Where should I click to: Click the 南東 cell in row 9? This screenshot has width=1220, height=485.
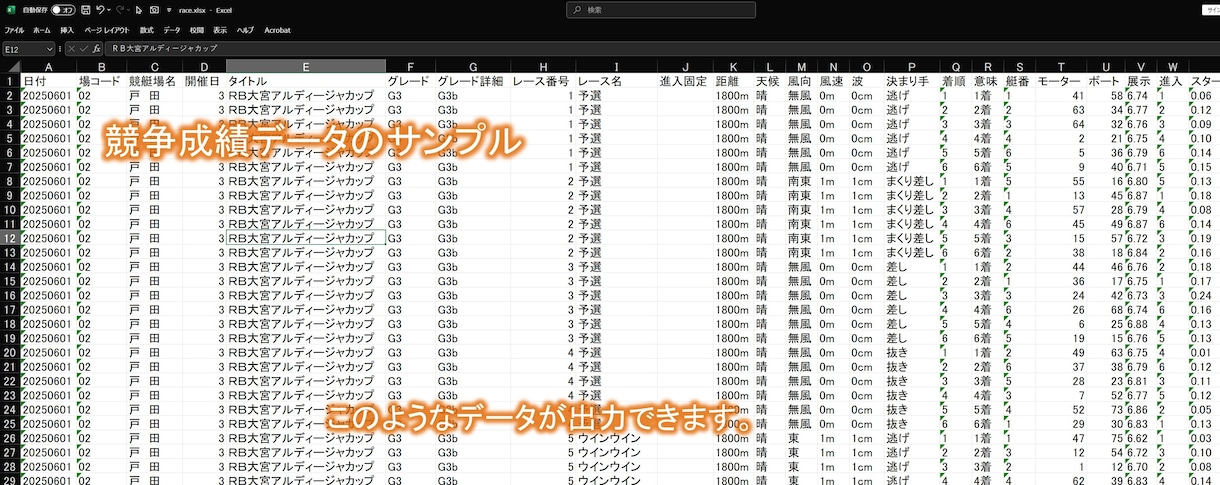coord(801,196)
